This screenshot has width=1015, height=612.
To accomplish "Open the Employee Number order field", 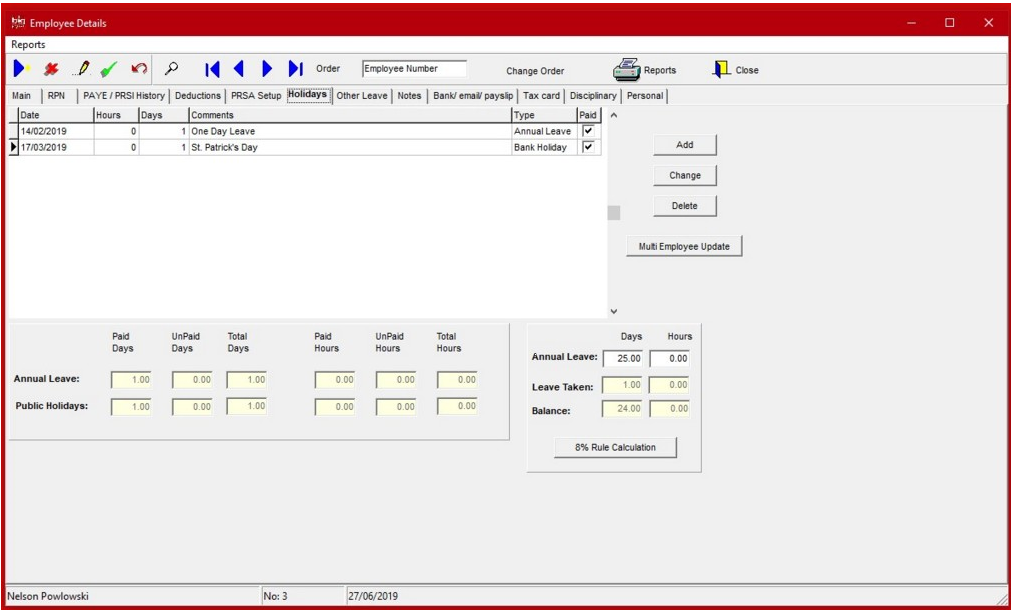I will point(416,68).
